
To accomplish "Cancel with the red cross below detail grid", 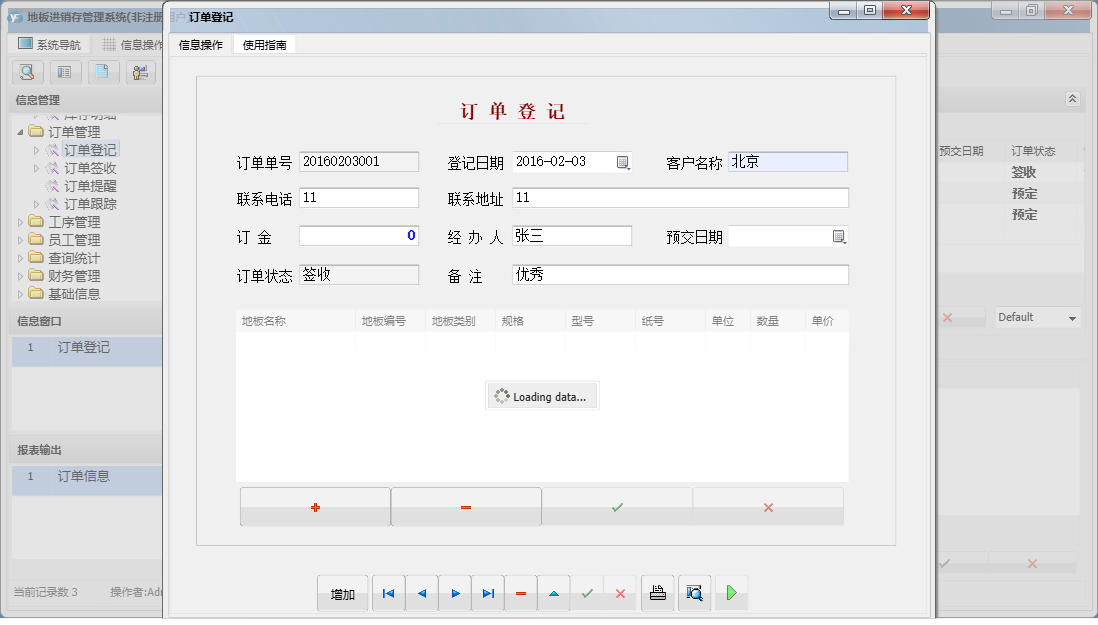I will [768, 506].
